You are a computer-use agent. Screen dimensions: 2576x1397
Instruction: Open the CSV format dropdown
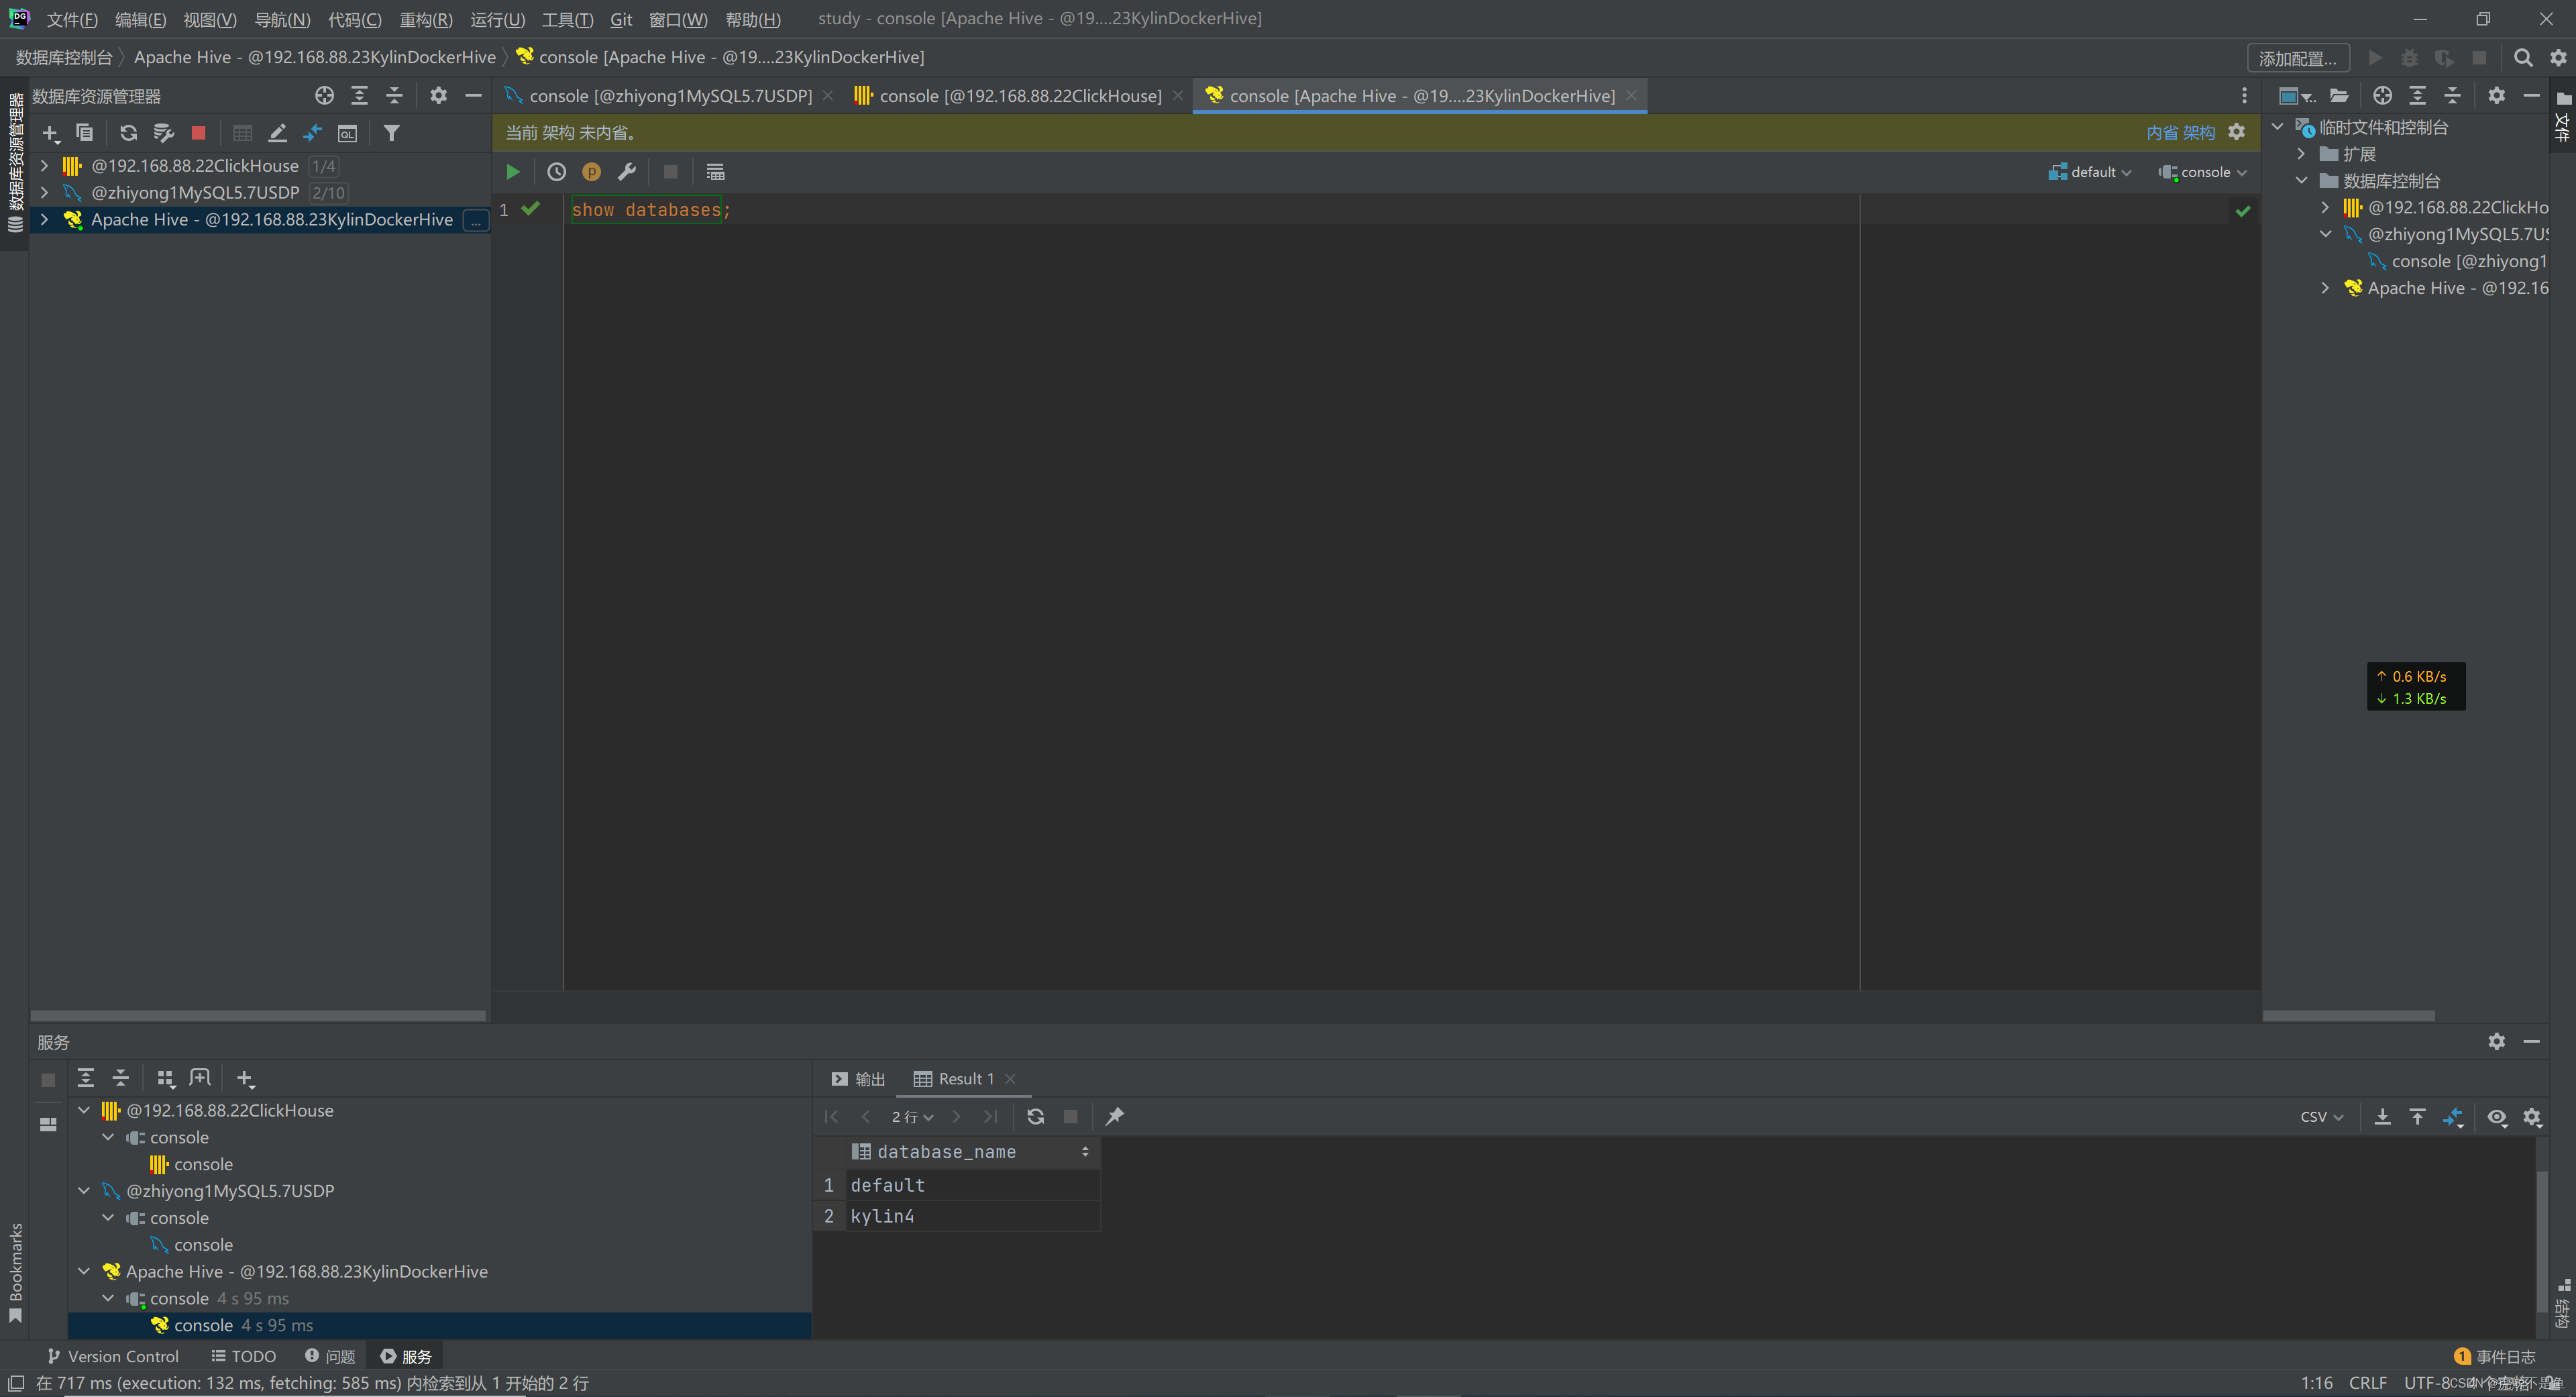tap(2321, 1116)
